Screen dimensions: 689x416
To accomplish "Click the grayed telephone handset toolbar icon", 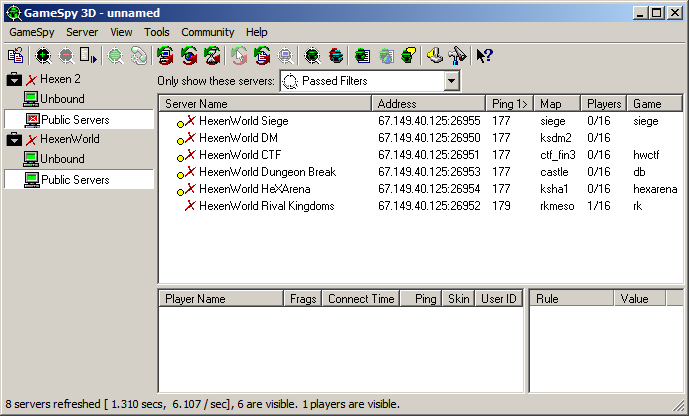I will coord(139,56).
